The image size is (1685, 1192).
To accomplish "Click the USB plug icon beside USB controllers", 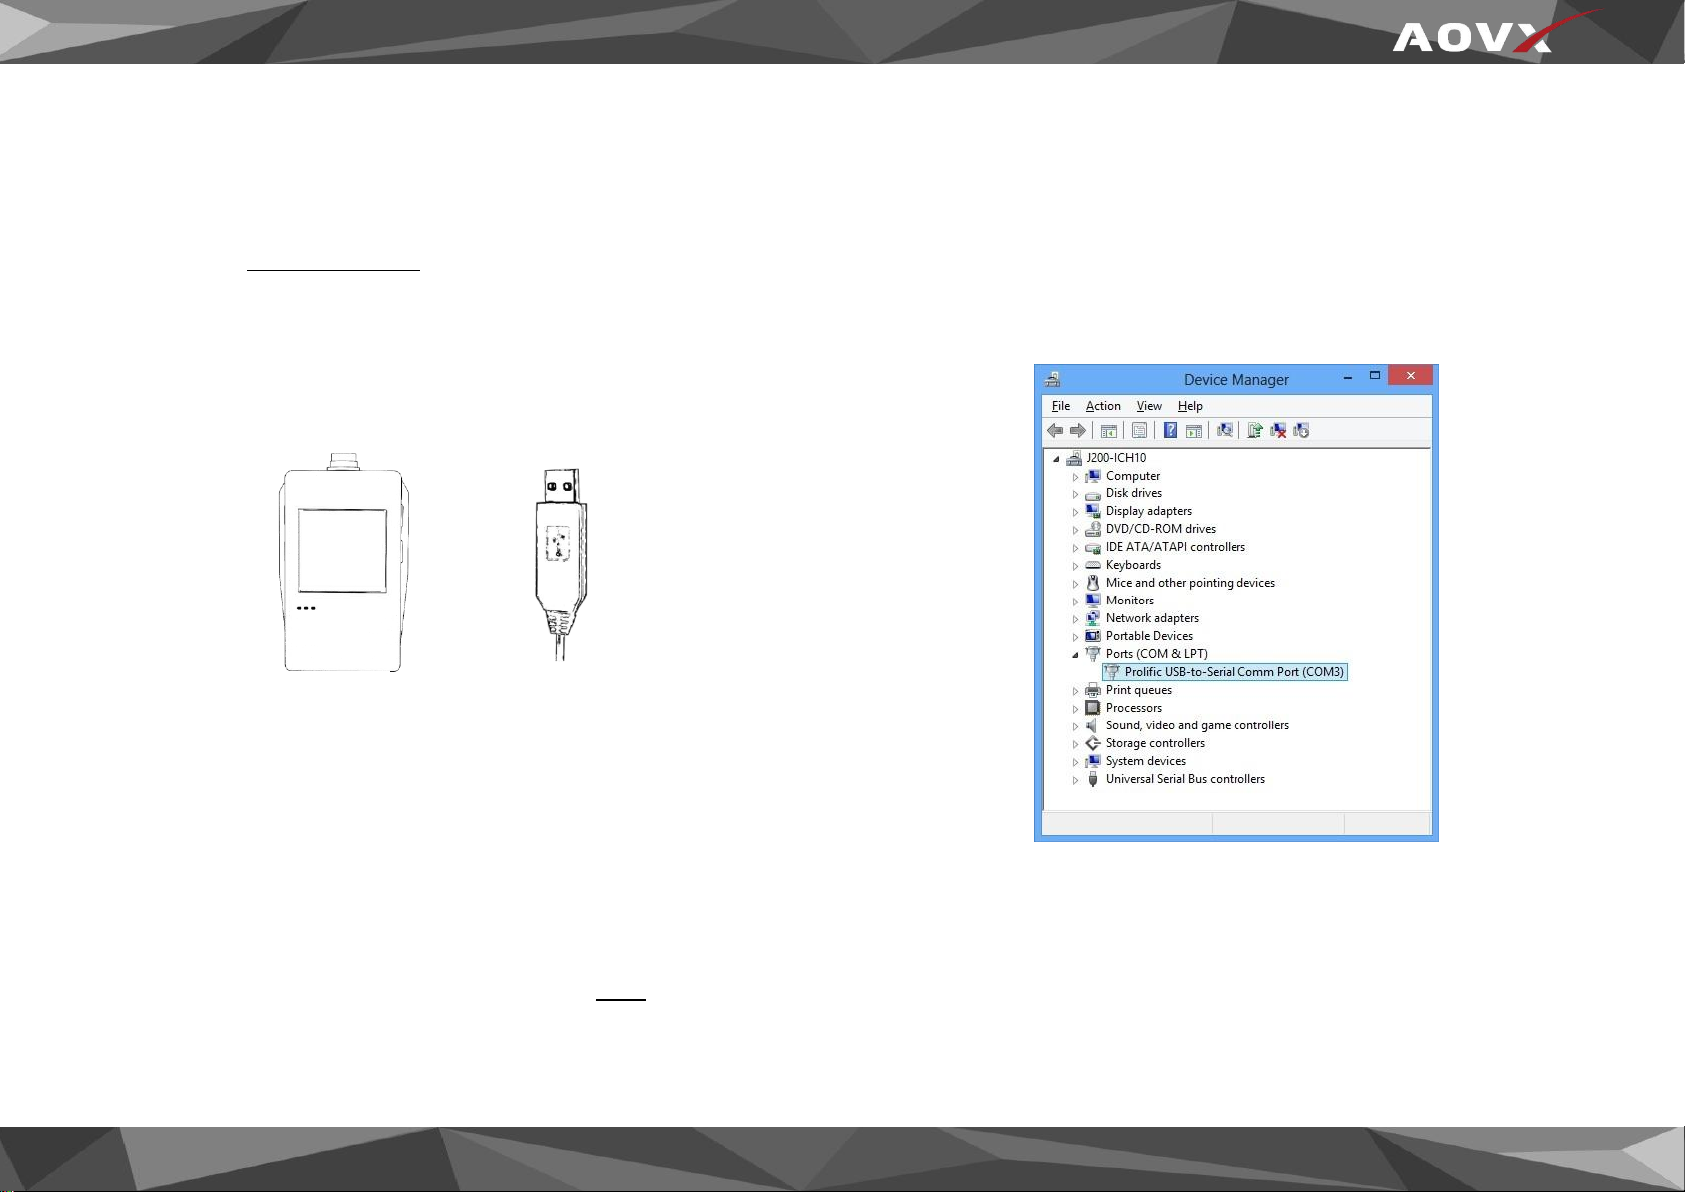I will 1093,779.
